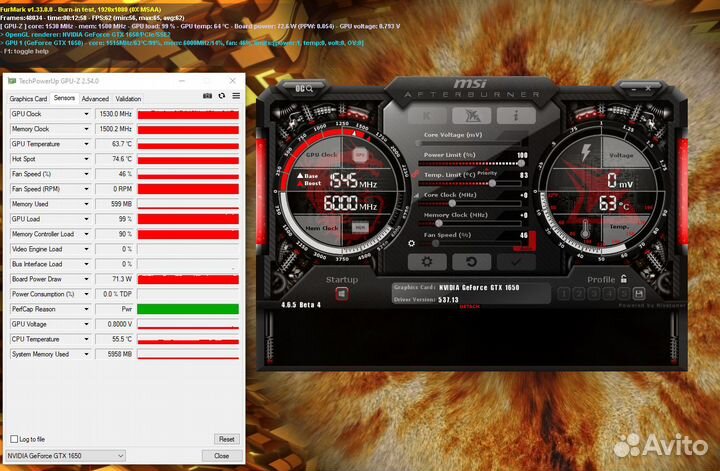Image resolution: width=720 pixels, height=471 pixels.
Task: Click the Board Power Draw 71.3 W value
Action: 114,279
